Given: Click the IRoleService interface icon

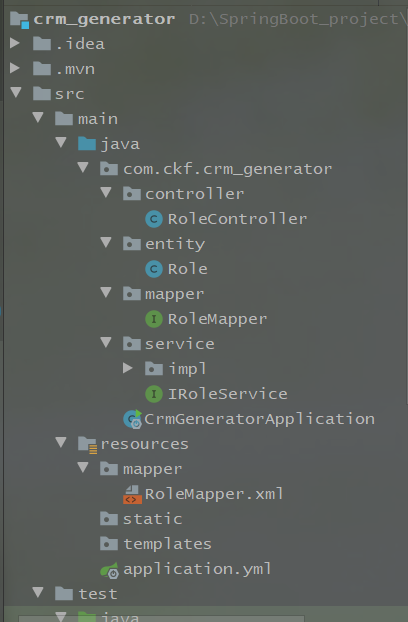Looking at the screenshot, I should click(x=154, y=394).
